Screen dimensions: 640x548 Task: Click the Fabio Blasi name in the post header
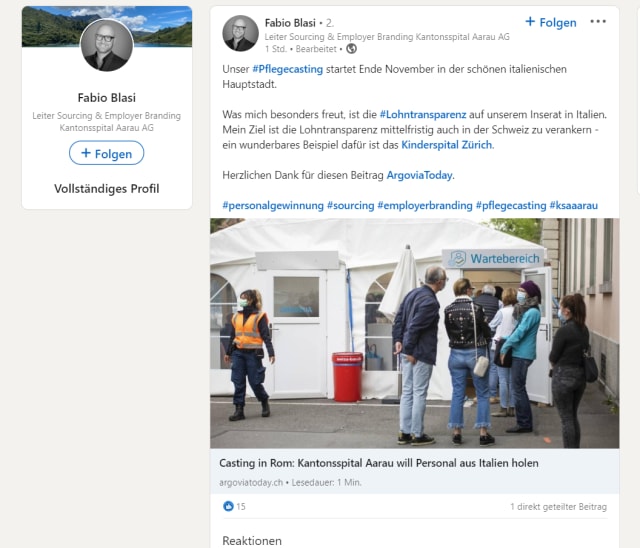290,23
